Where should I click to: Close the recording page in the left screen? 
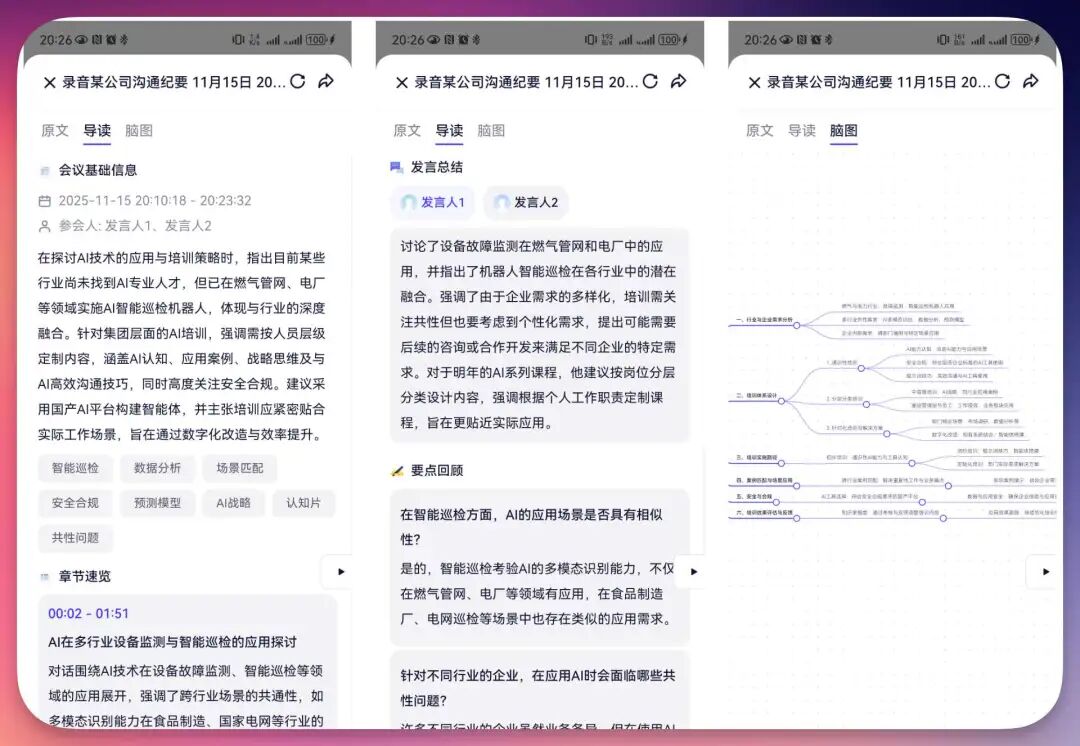click(50, 83)
